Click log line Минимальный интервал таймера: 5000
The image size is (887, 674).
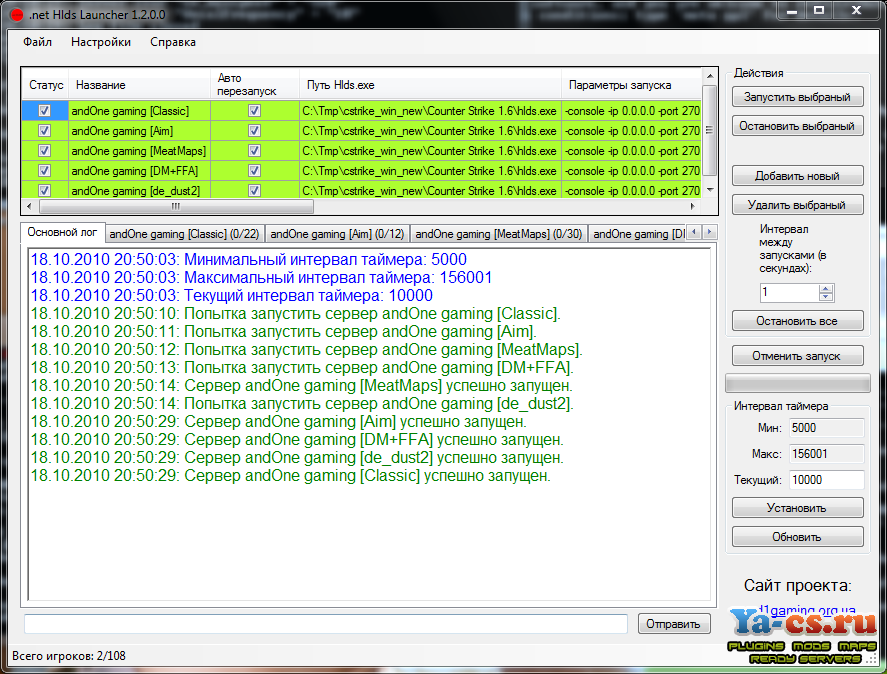point(248,260)
